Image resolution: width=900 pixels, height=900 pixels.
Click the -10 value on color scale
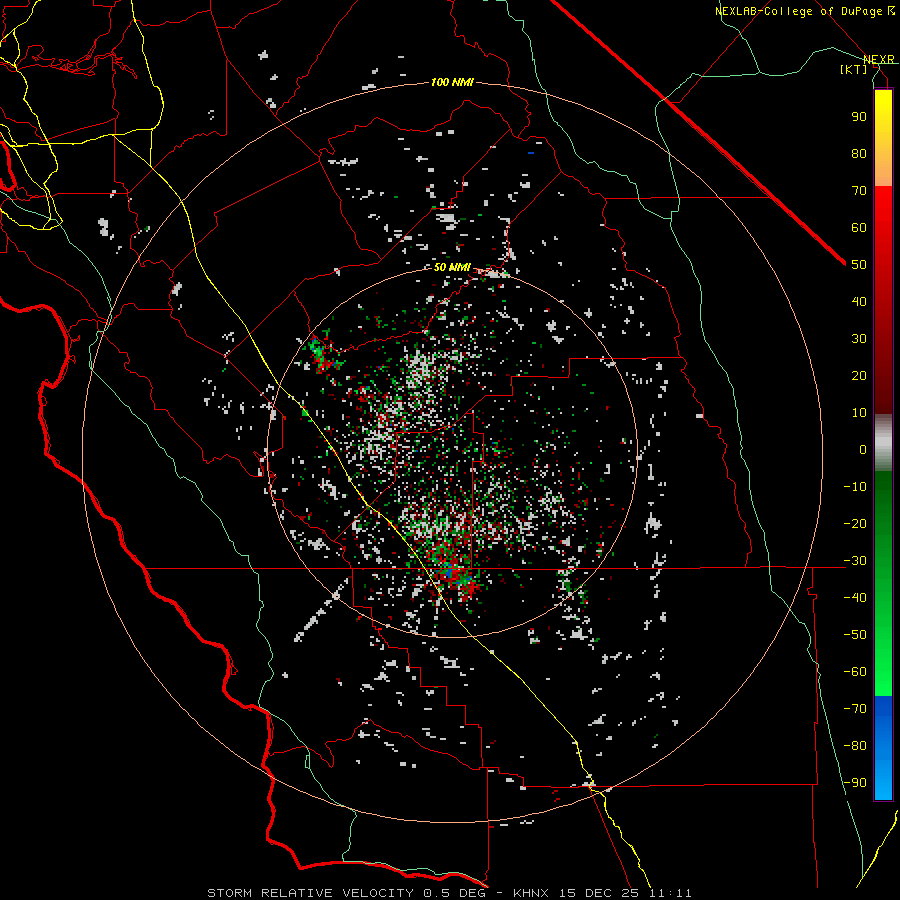pos(855,487)
